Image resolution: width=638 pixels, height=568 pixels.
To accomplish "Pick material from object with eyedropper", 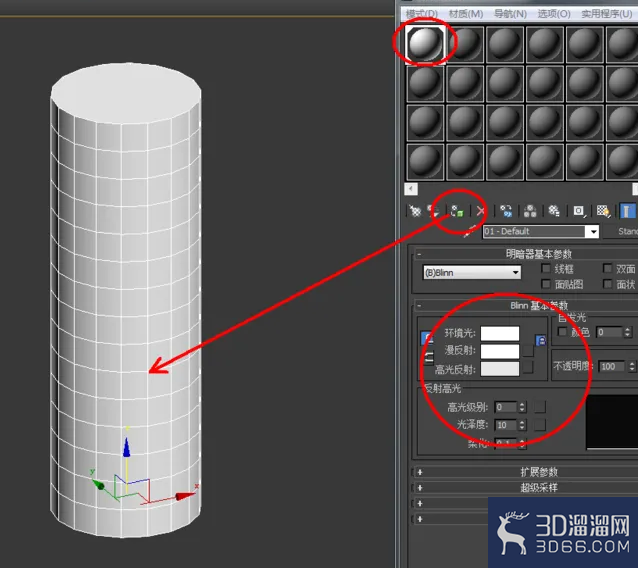I will tap(470, 231).
